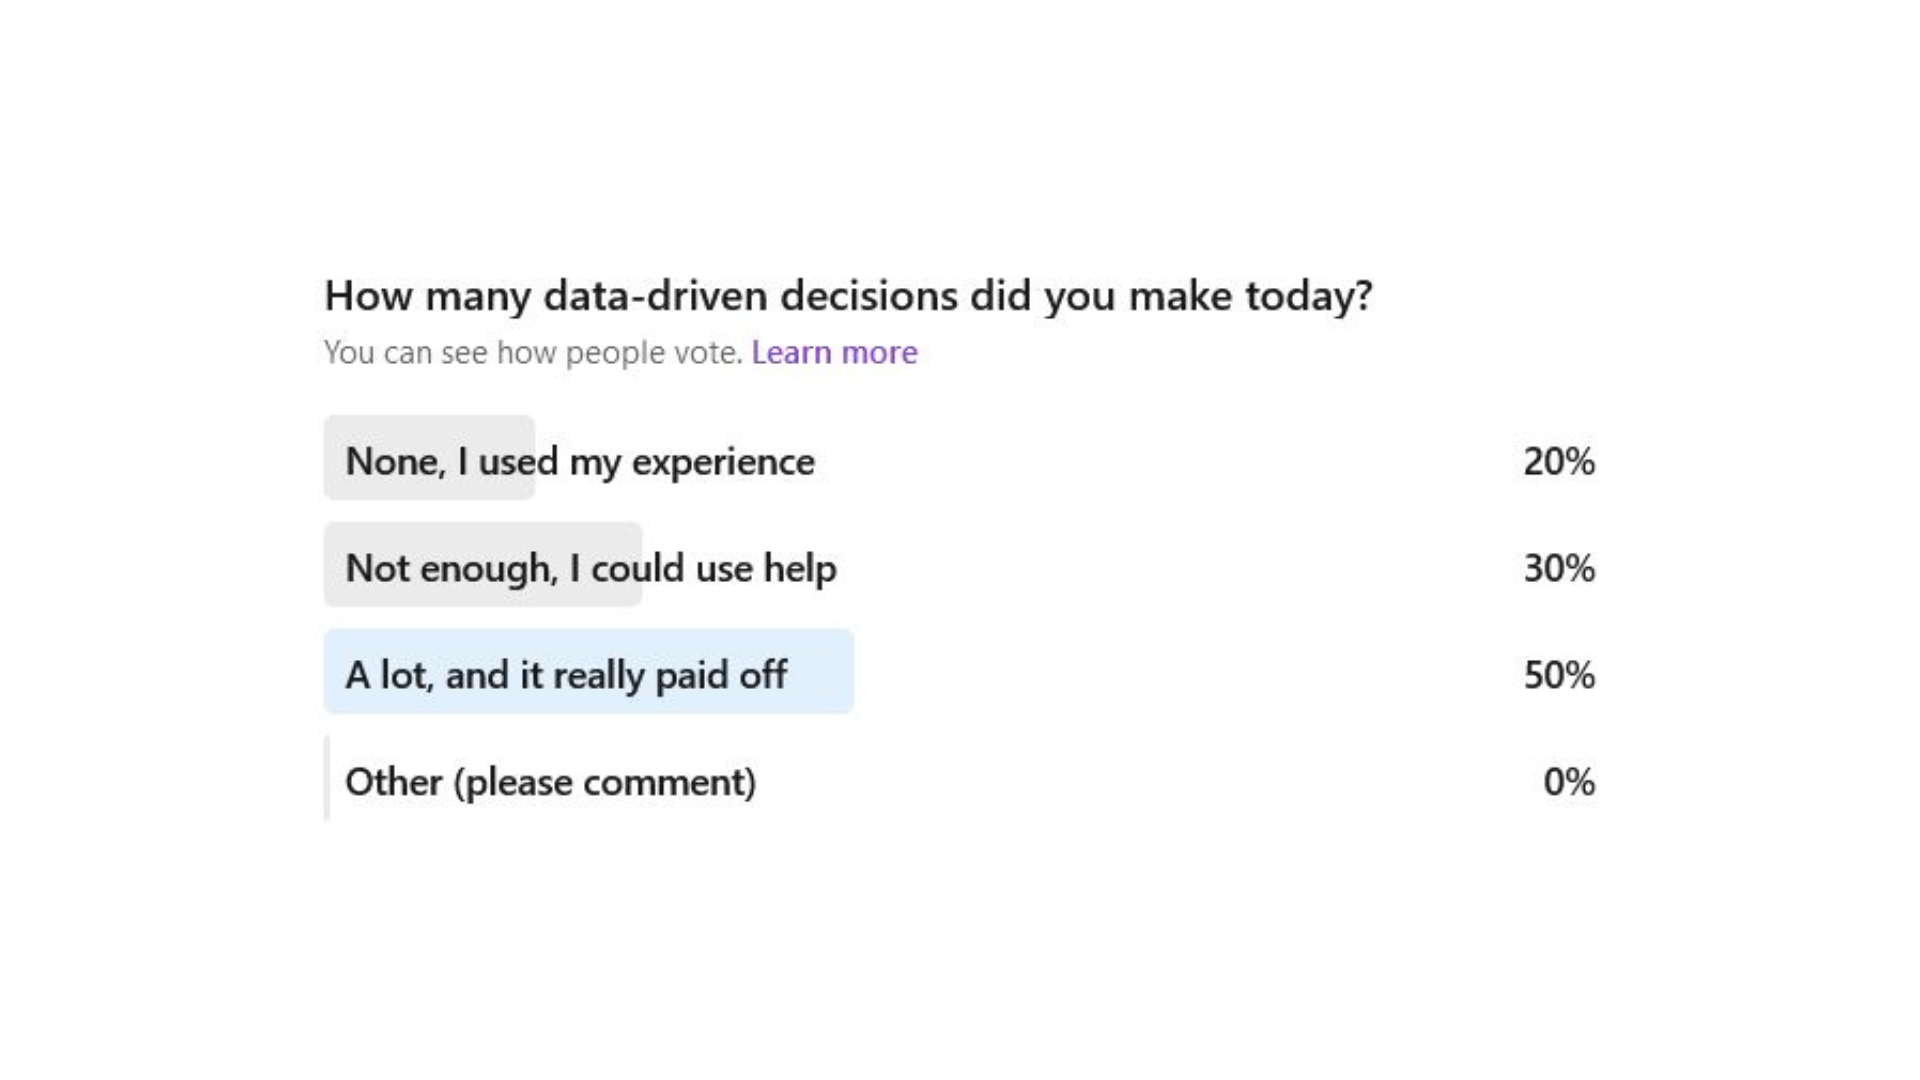Screen dimensions: 1920x1080
Task: Click the 20% result label
Action: [x=1558, y=461]
